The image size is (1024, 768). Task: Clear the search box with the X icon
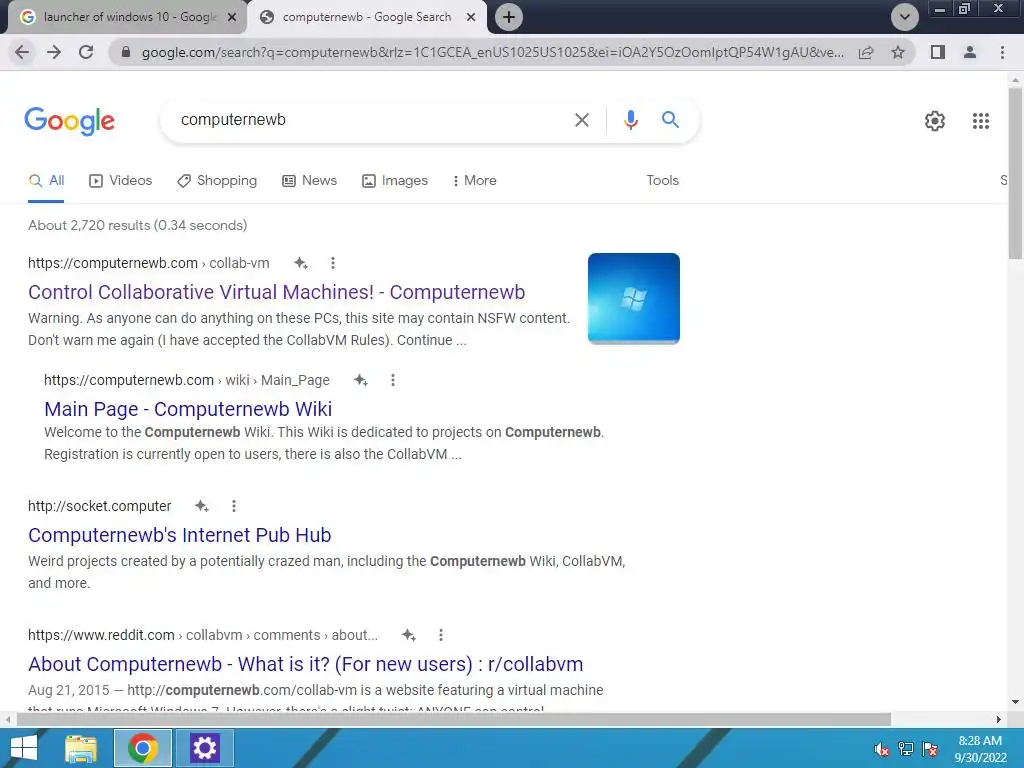581,120
